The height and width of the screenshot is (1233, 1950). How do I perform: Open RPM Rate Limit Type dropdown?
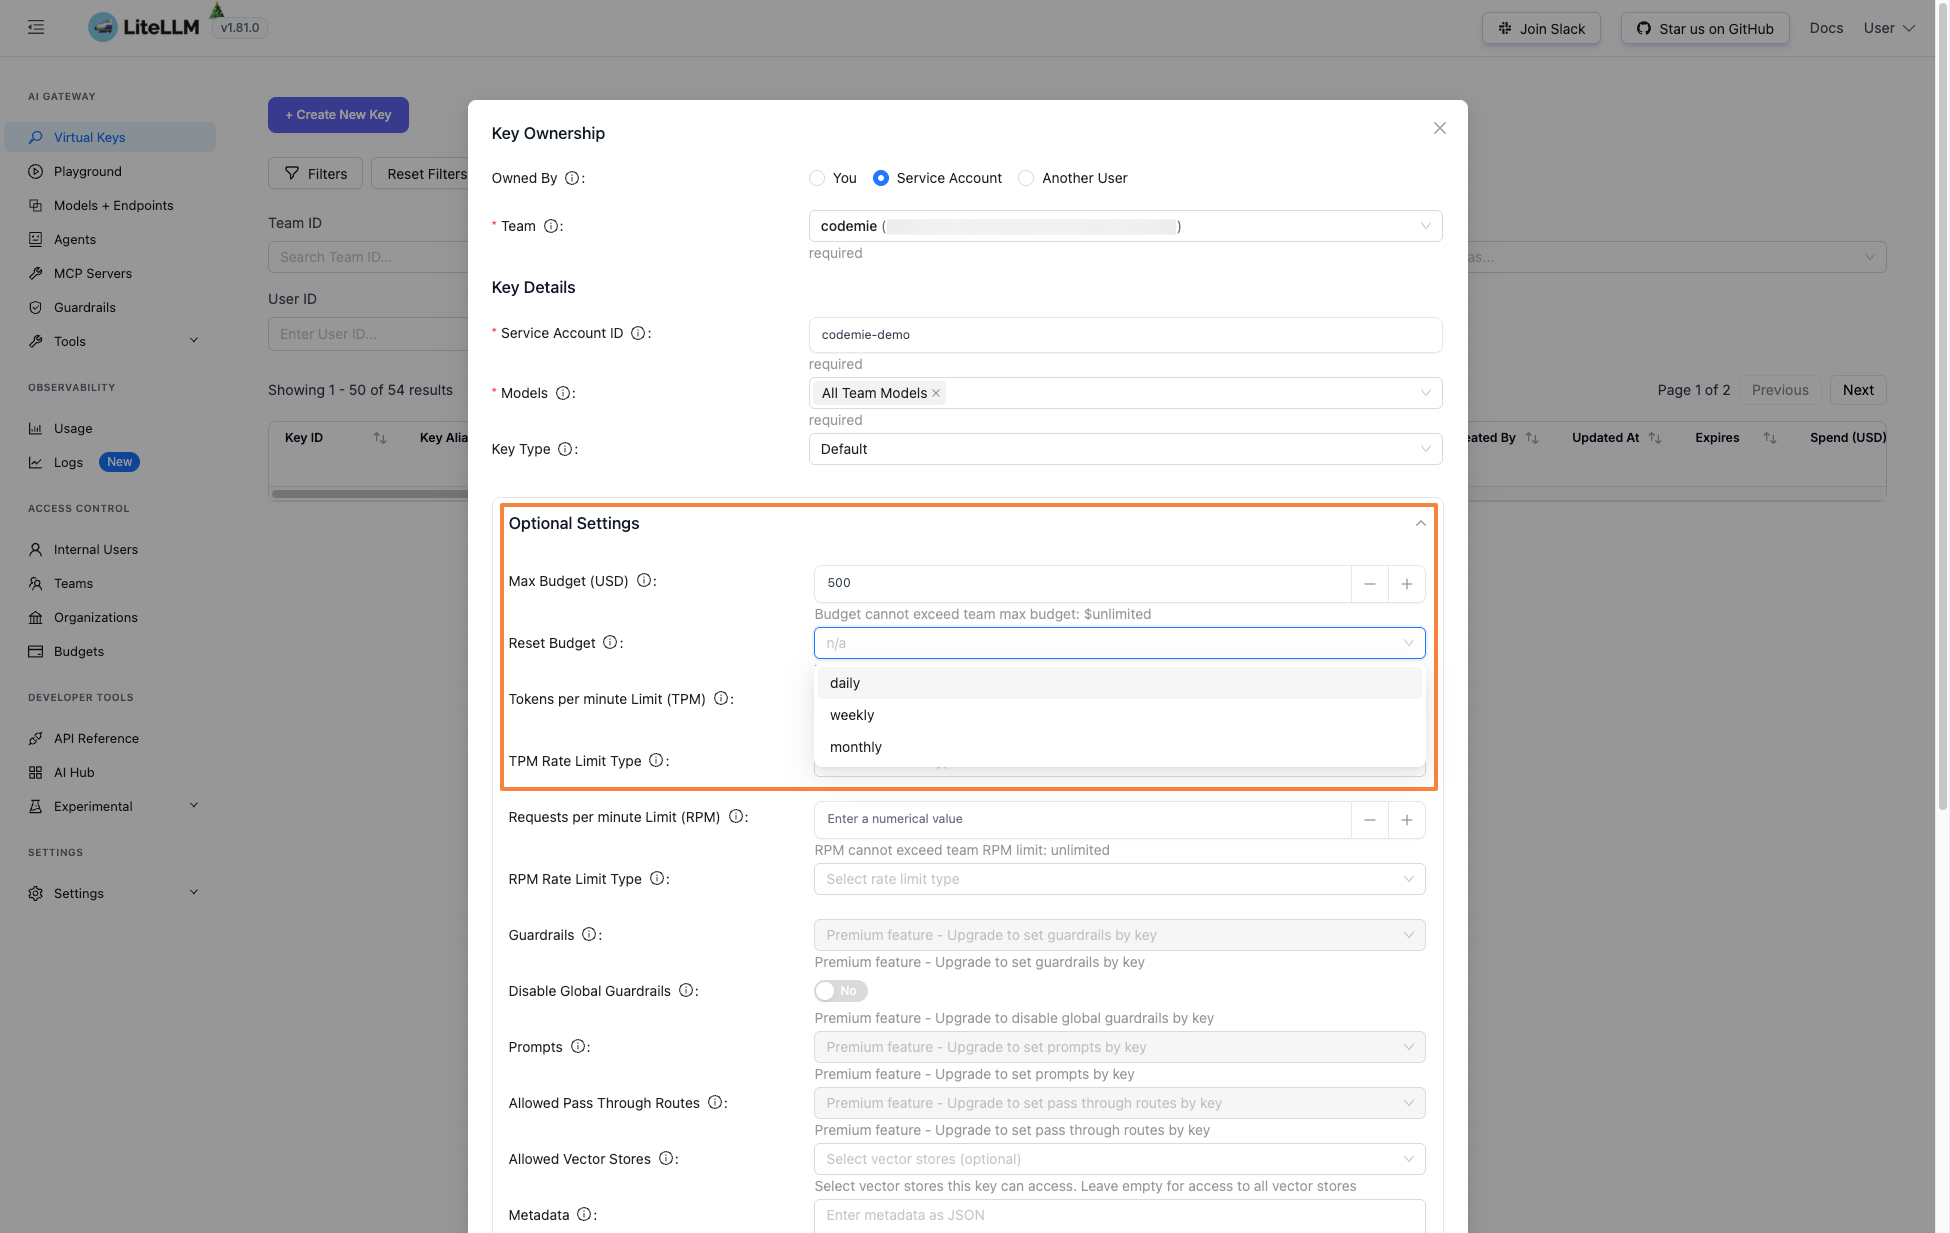coord(1119,879)
